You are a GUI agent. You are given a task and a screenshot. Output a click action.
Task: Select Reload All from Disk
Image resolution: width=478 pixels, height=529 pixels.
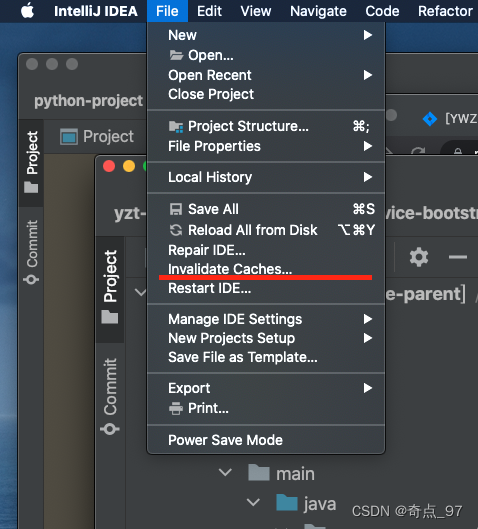point(266,230)
